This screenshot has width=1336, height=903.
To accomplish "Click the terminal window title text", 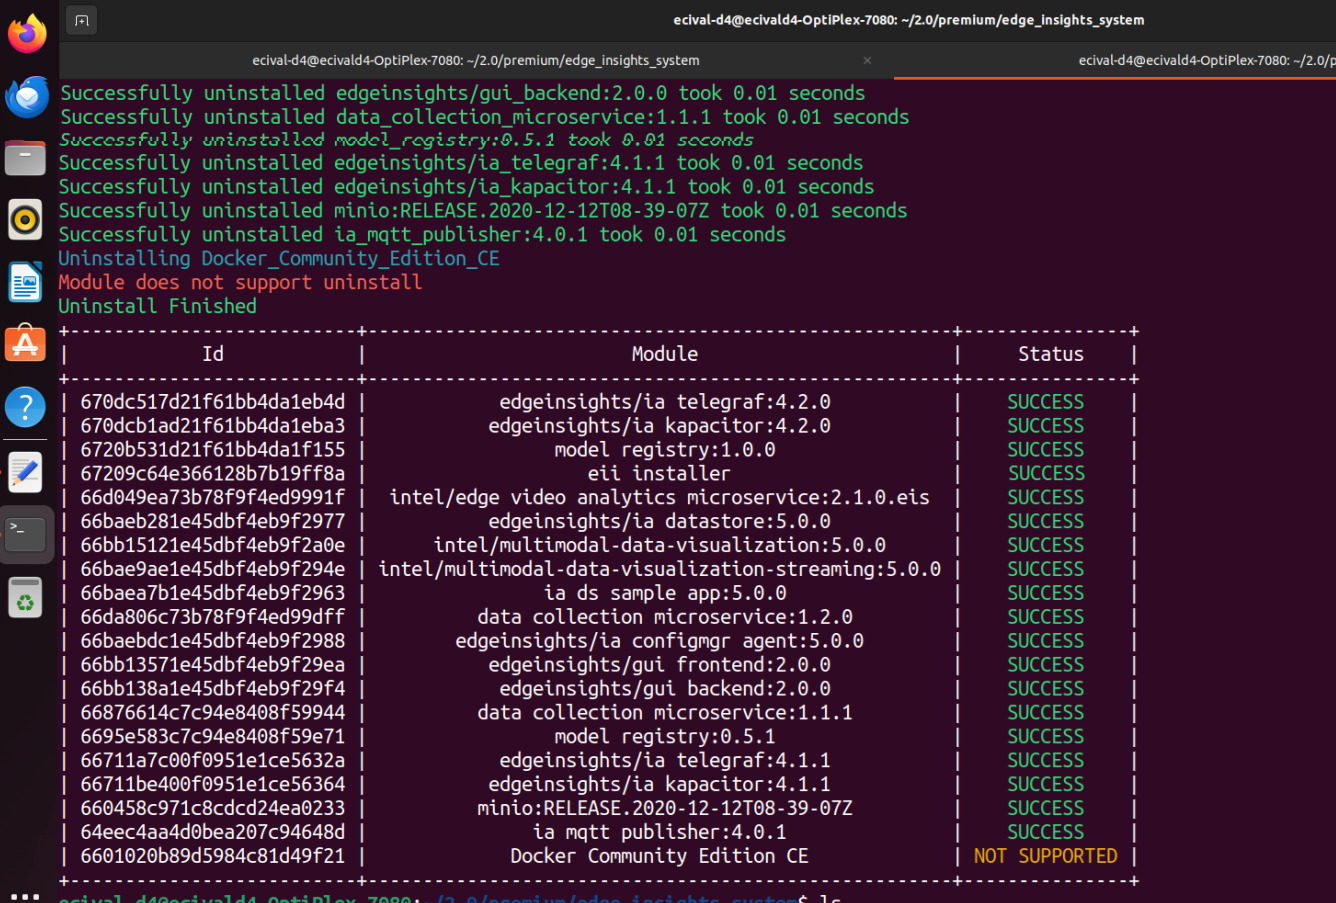I will click(x=909, y=20).
